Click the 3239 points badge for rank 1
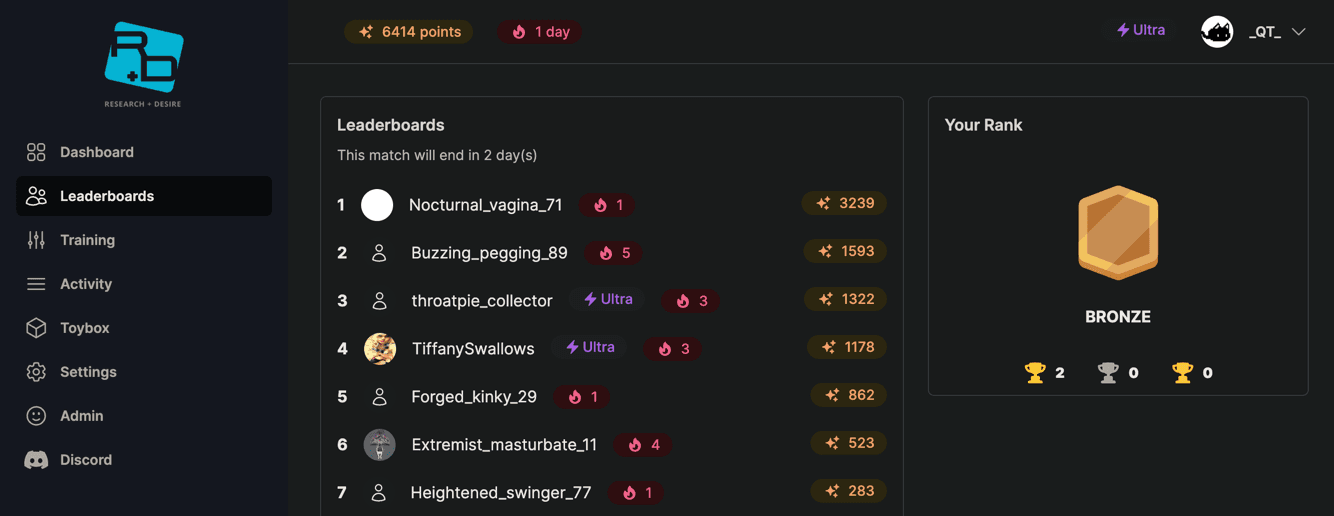The height and width of the screenshot is (516, 1334). pyautogui.click(x=845, y=203)
